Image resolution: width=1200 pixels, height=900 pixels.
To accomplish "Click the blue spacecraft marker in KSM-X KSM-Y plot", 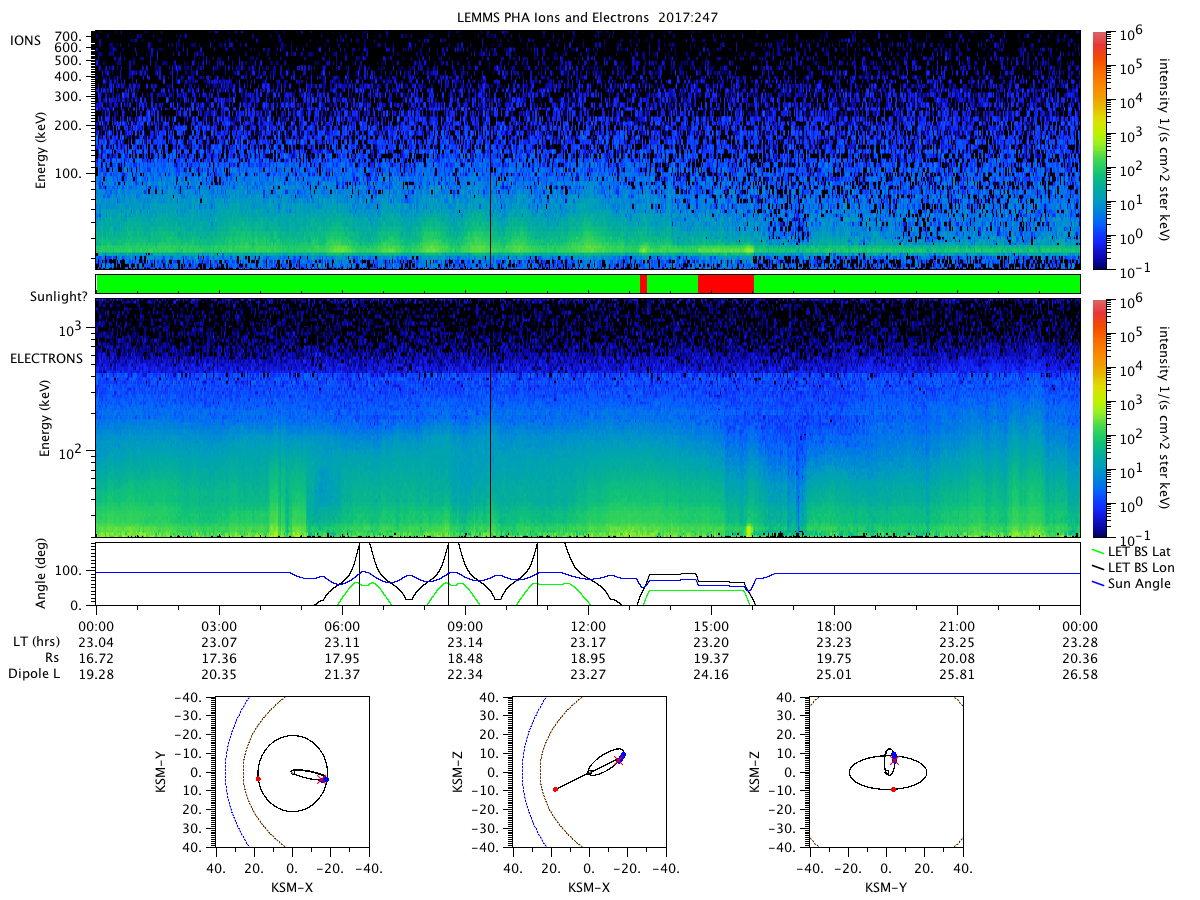I will 325,778.
